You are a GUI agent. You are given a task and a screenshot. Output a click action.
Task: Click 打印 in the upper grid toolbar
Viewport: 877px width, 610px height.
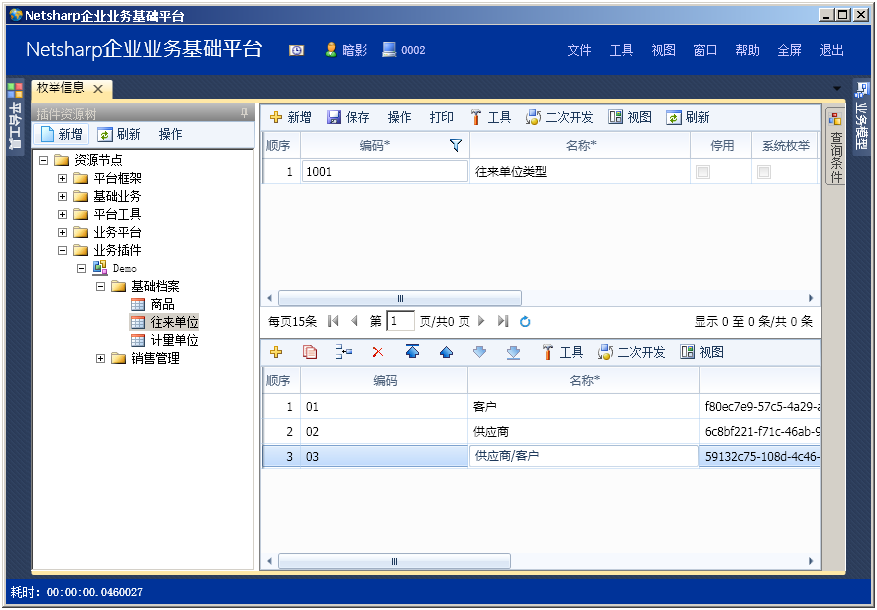(x=441, y=117)
